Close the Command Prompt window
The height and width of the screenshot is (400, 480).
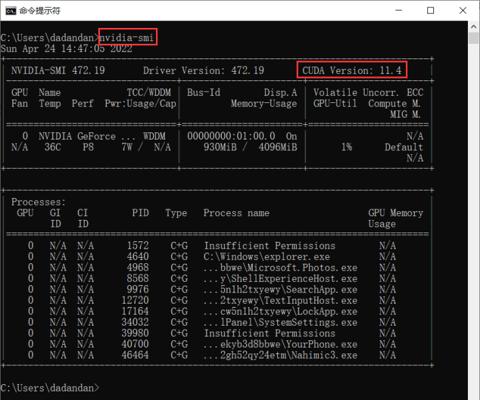[463, 10]
